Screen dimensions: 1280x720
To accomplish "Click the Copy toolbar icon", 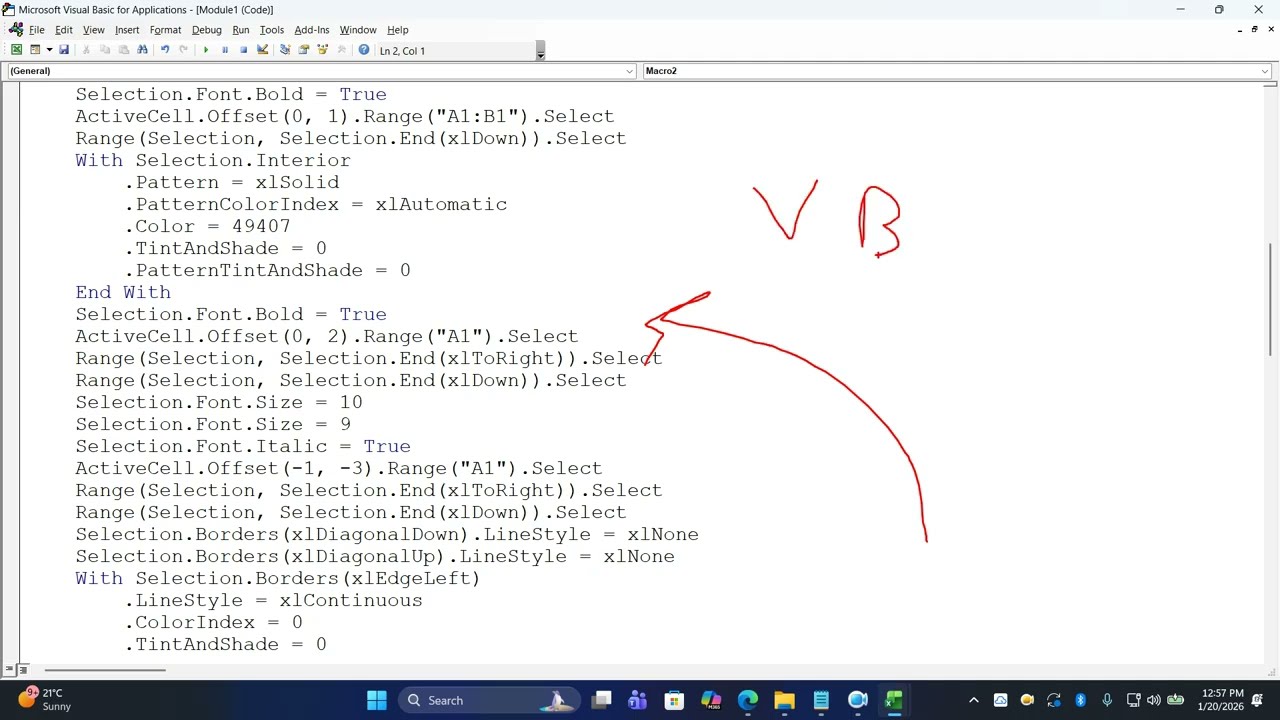I will tap(105, 50).
